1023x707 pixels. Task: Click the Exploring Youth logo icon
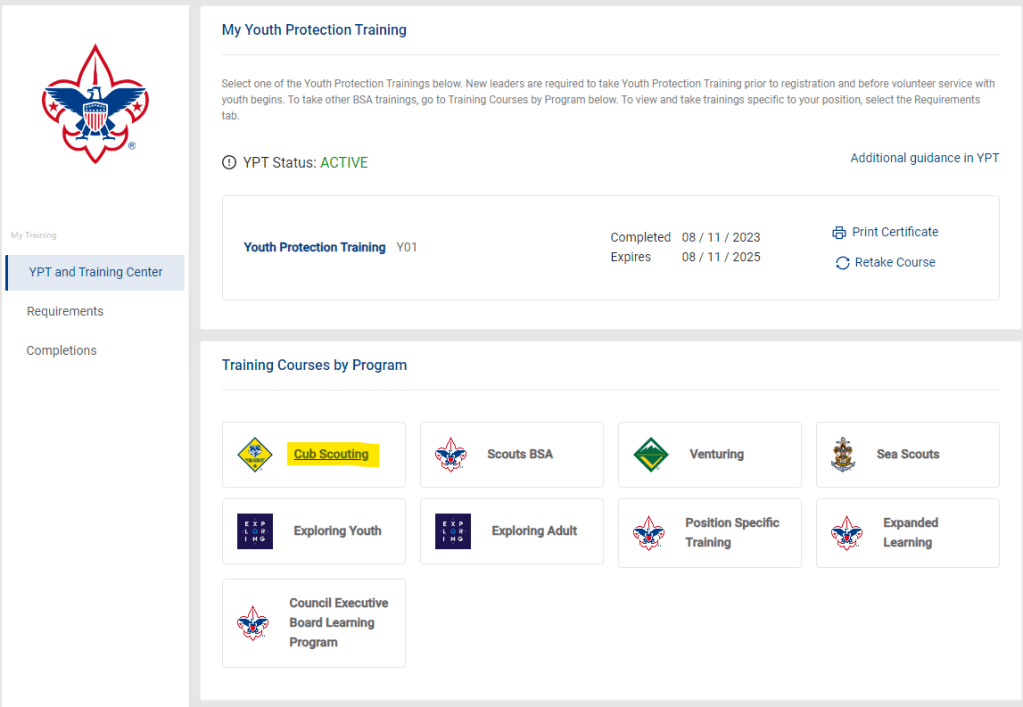coord(255,531)
